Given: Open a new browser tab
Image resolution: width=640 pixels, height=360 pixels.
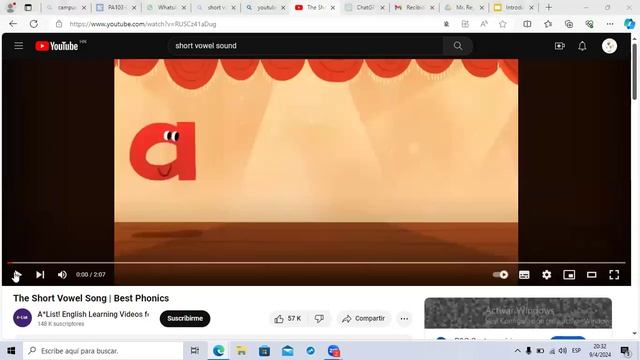Looking at the screenshot, I should pyautogui.click(x=549, y=7).
